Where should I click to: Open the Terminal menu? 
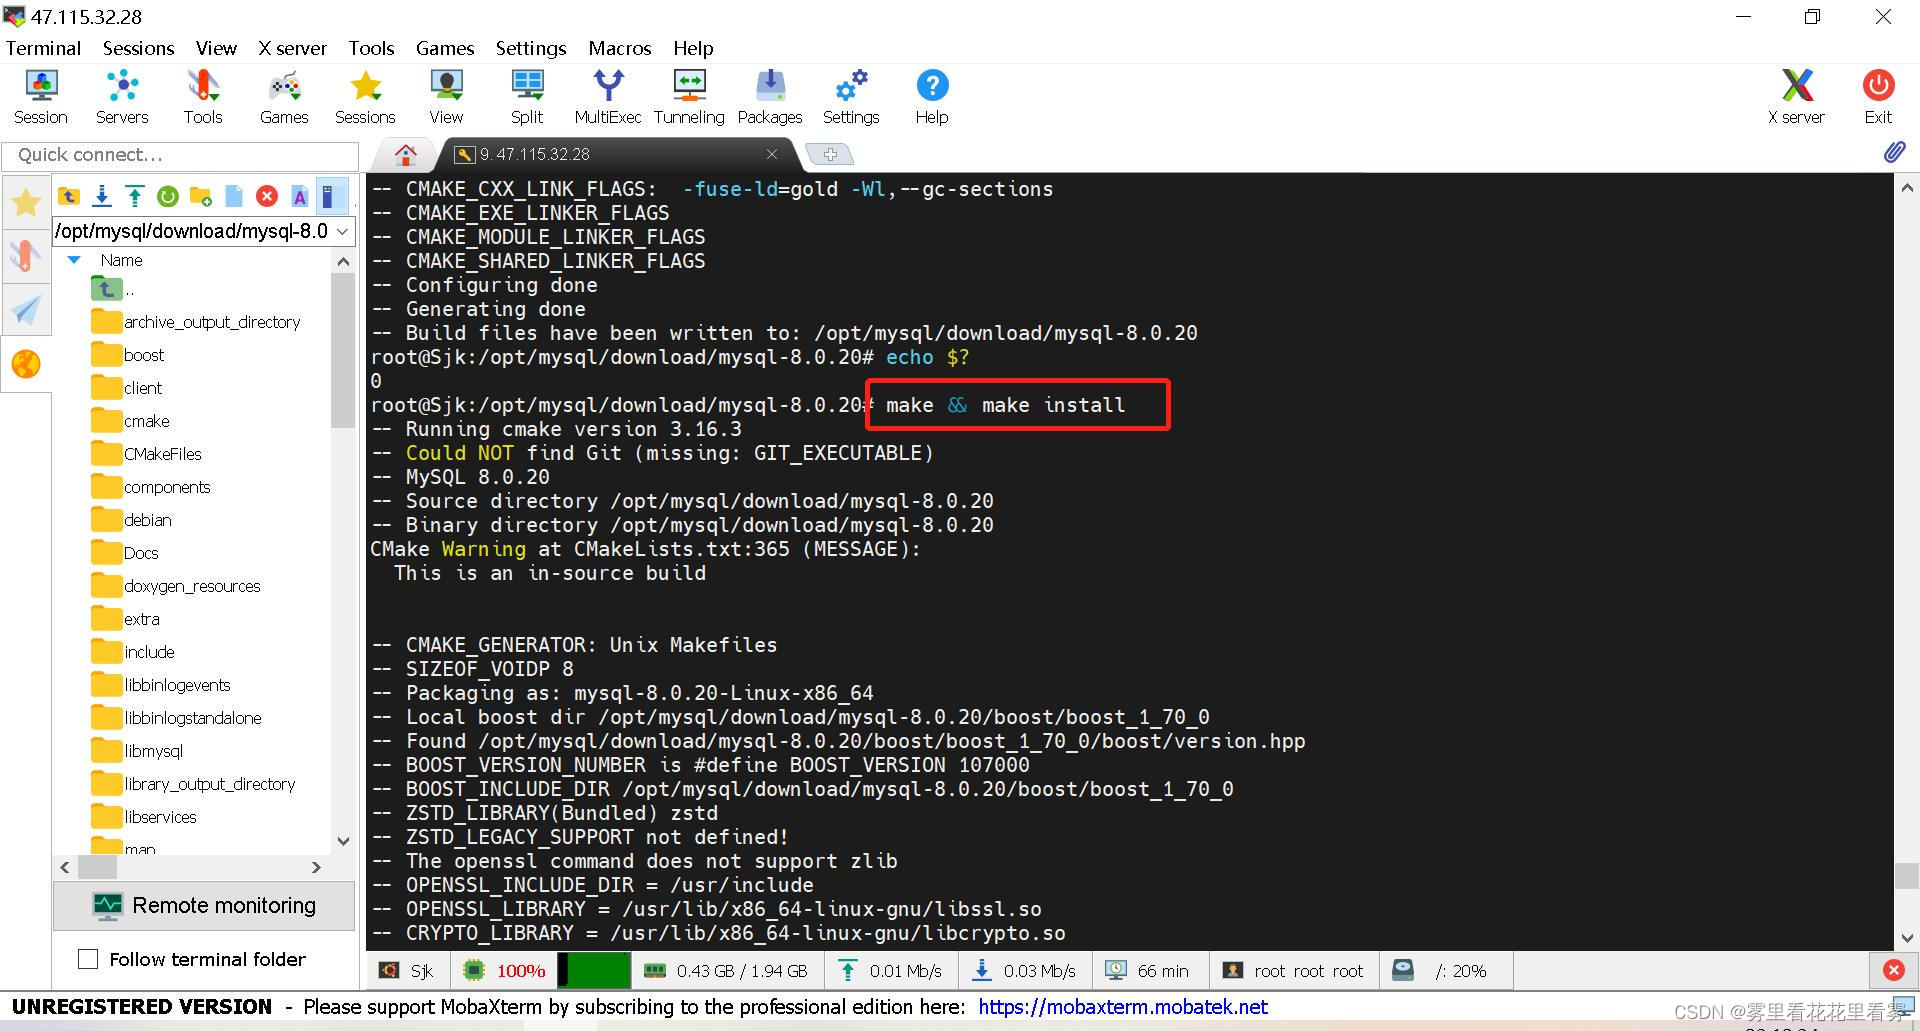coord(43,48)
